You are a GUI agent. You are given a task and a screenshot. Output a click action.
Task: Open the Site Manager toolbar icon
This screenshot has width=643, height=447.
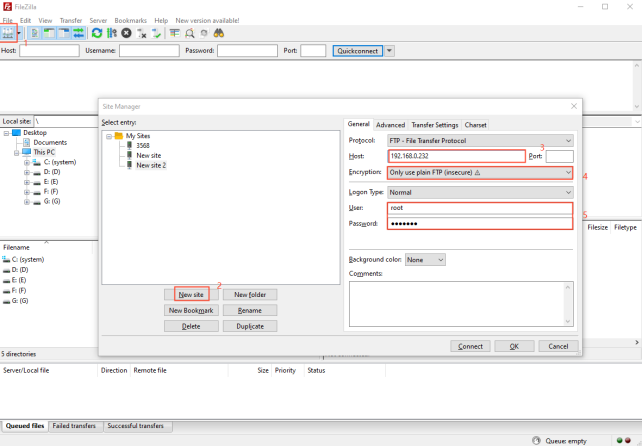coord(10,33)
